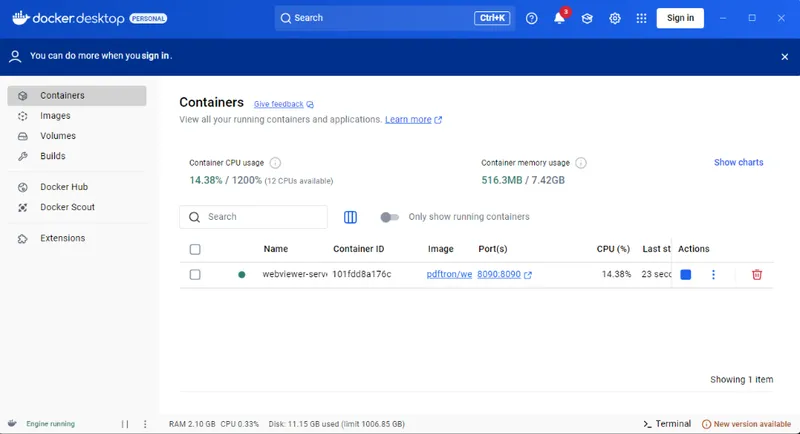Viewport: 800px width, 434px height.
Task: Open the Give feedback link
Action: [279, 104]
